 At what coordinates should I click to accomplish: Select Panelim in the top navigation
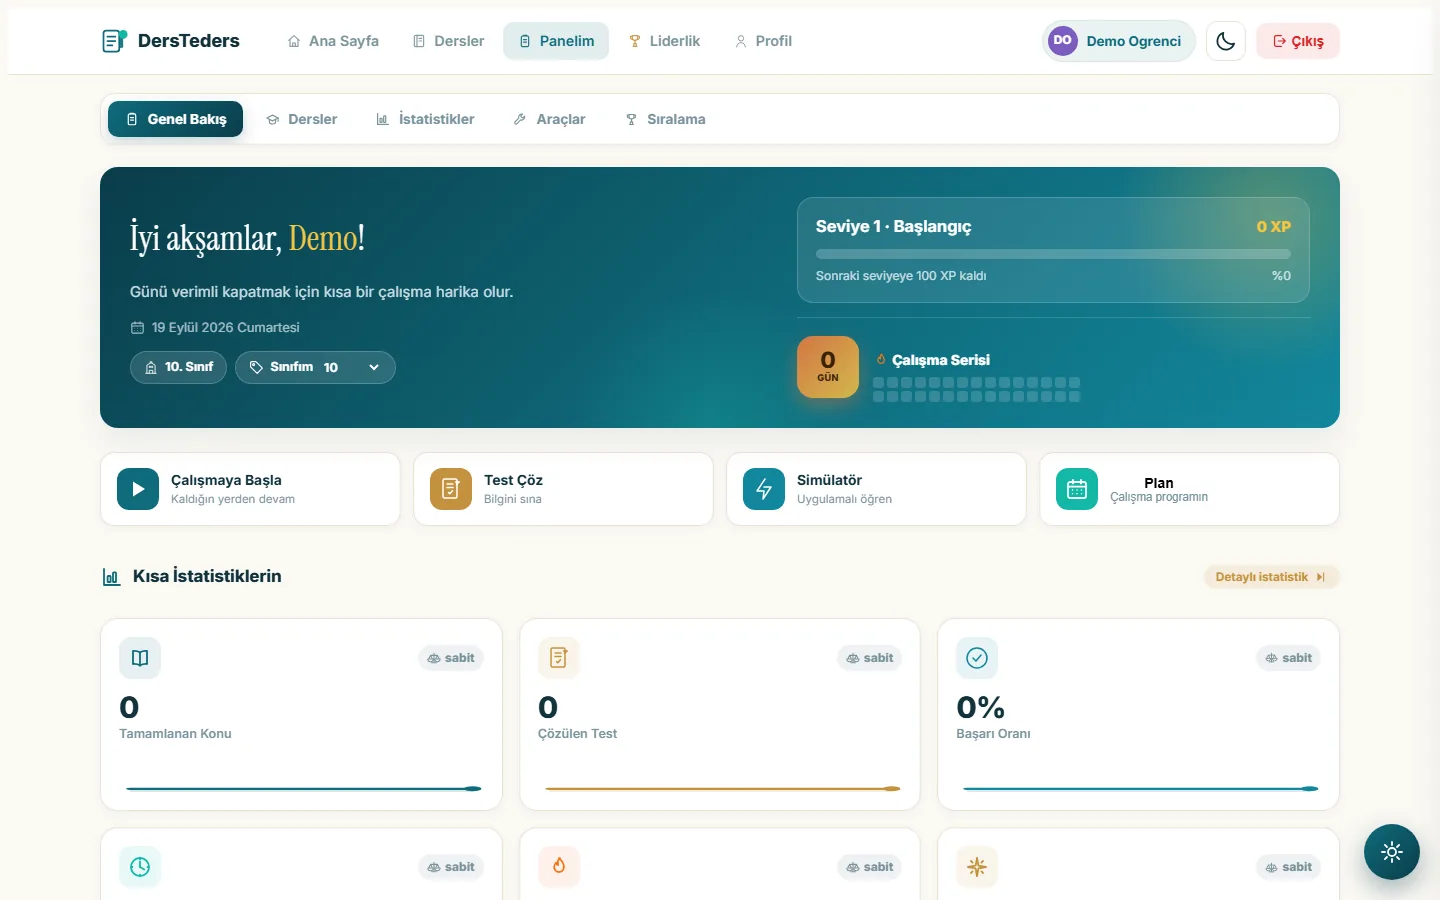coord(556,41)
